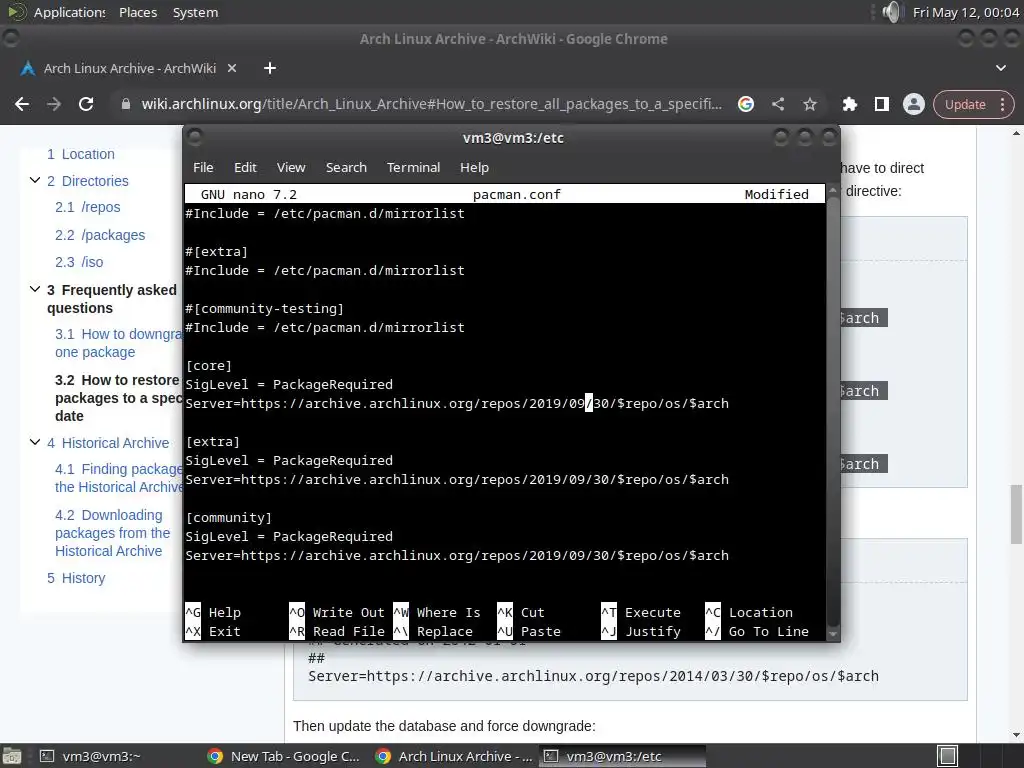Go to 4.2 Downloading packages section
1024x768 pixels.
(112, 533)
